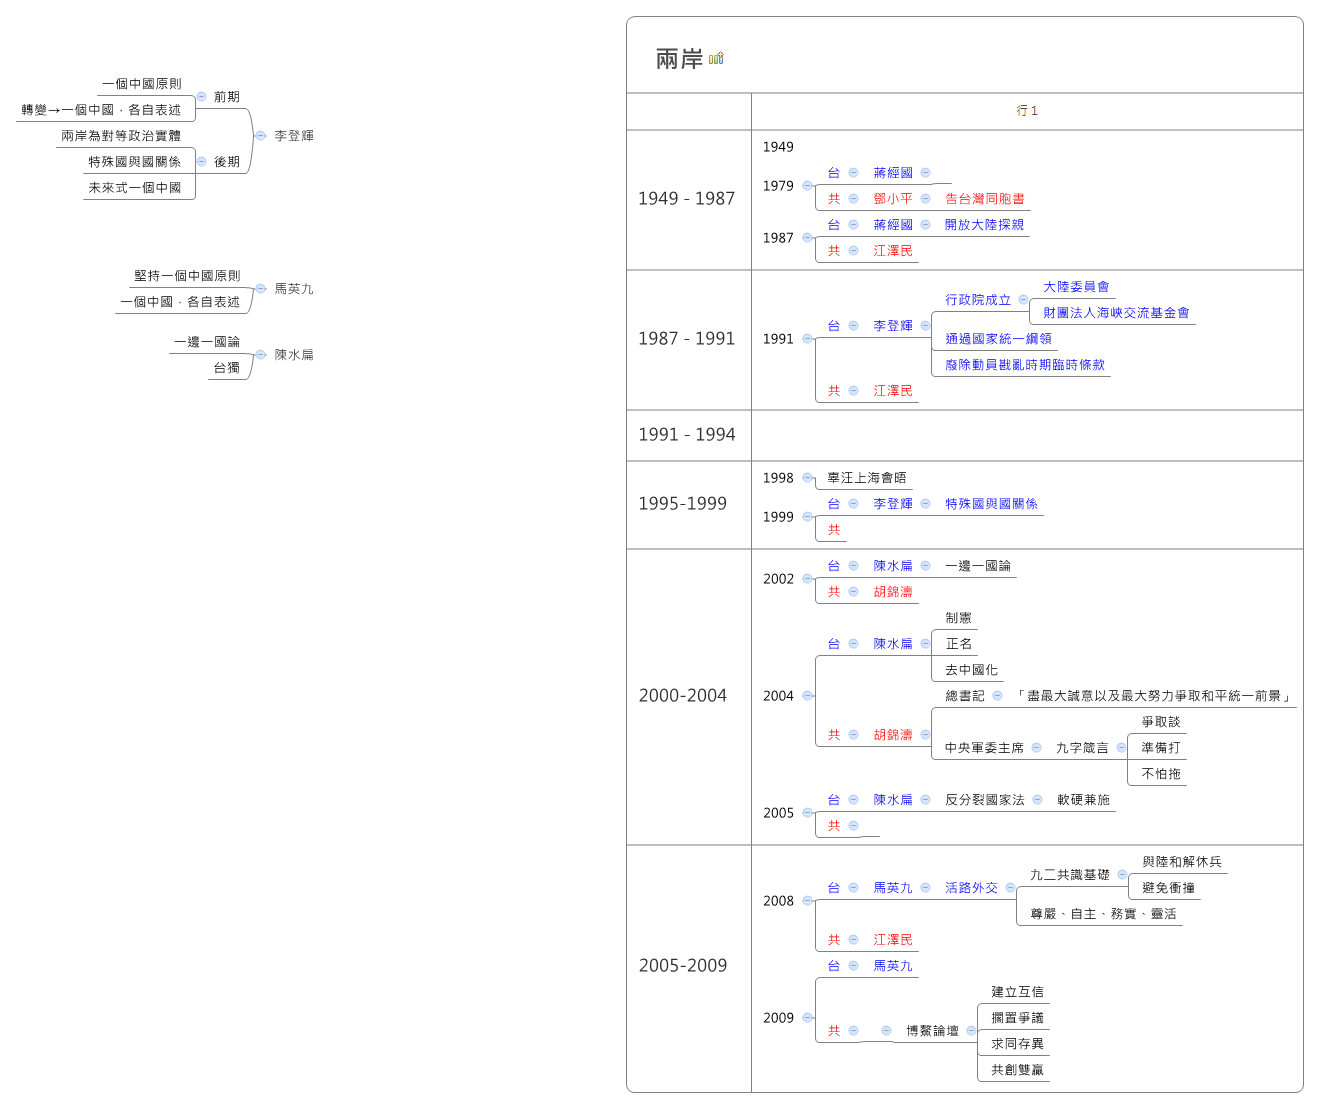Open the 辜汪上海會晤 node

[867, 477]
